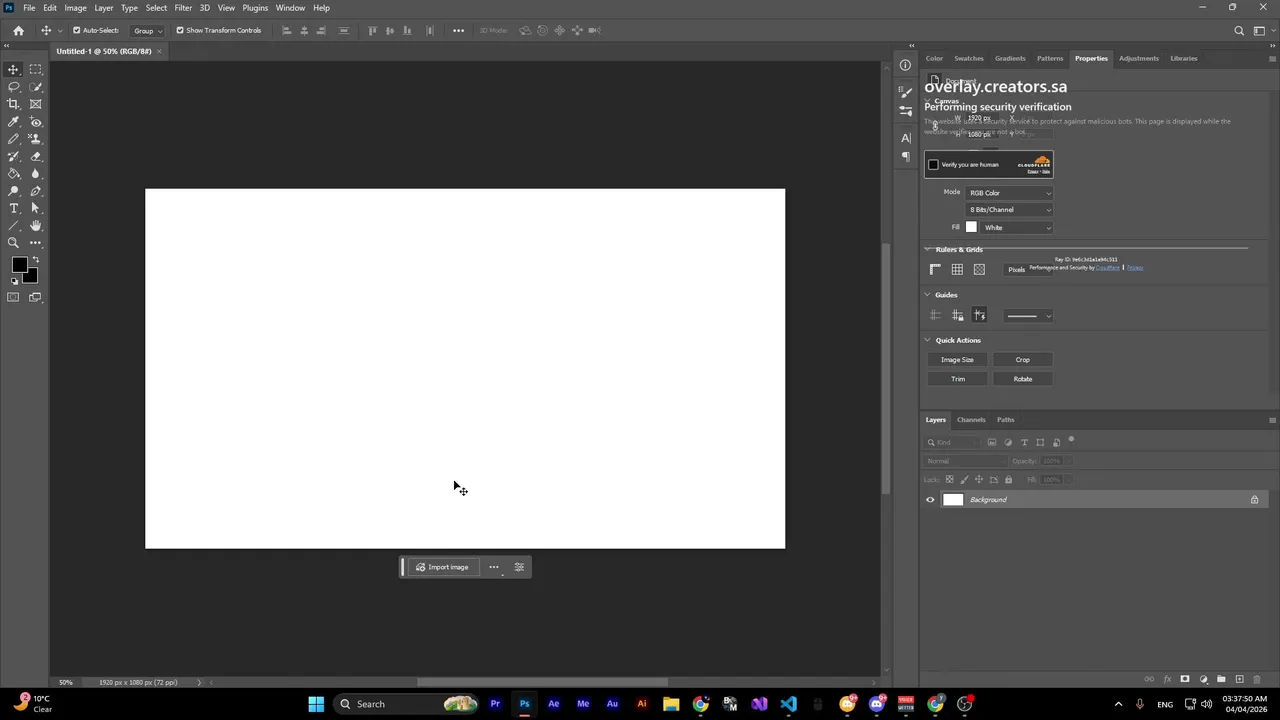The image size is (1280, 720).
Task: Select the Hand tool
Action: pyautogui.click(x=36, y=226)
